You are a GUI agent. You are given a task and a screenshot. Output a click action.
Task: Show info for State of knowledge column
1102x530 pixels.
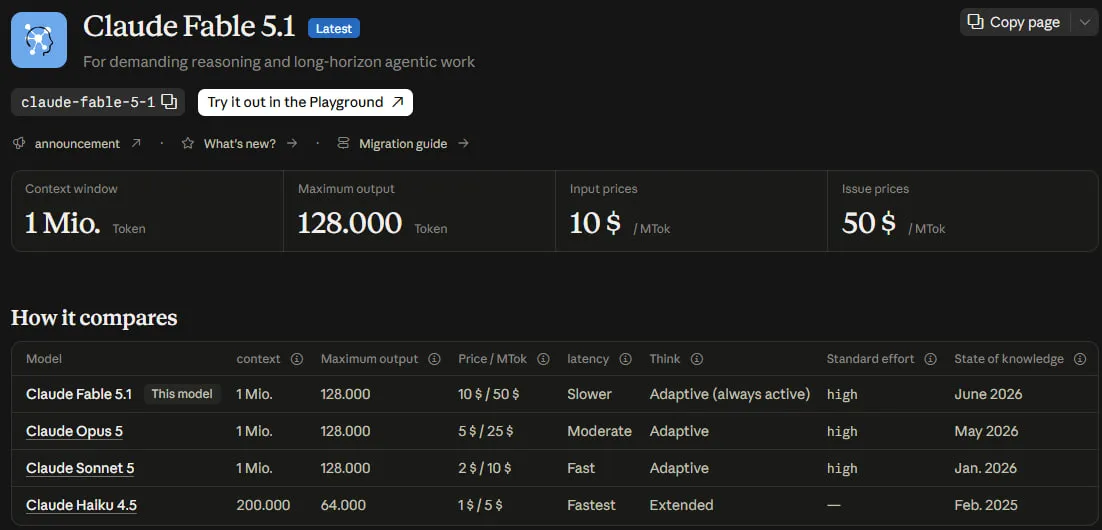1080,359
